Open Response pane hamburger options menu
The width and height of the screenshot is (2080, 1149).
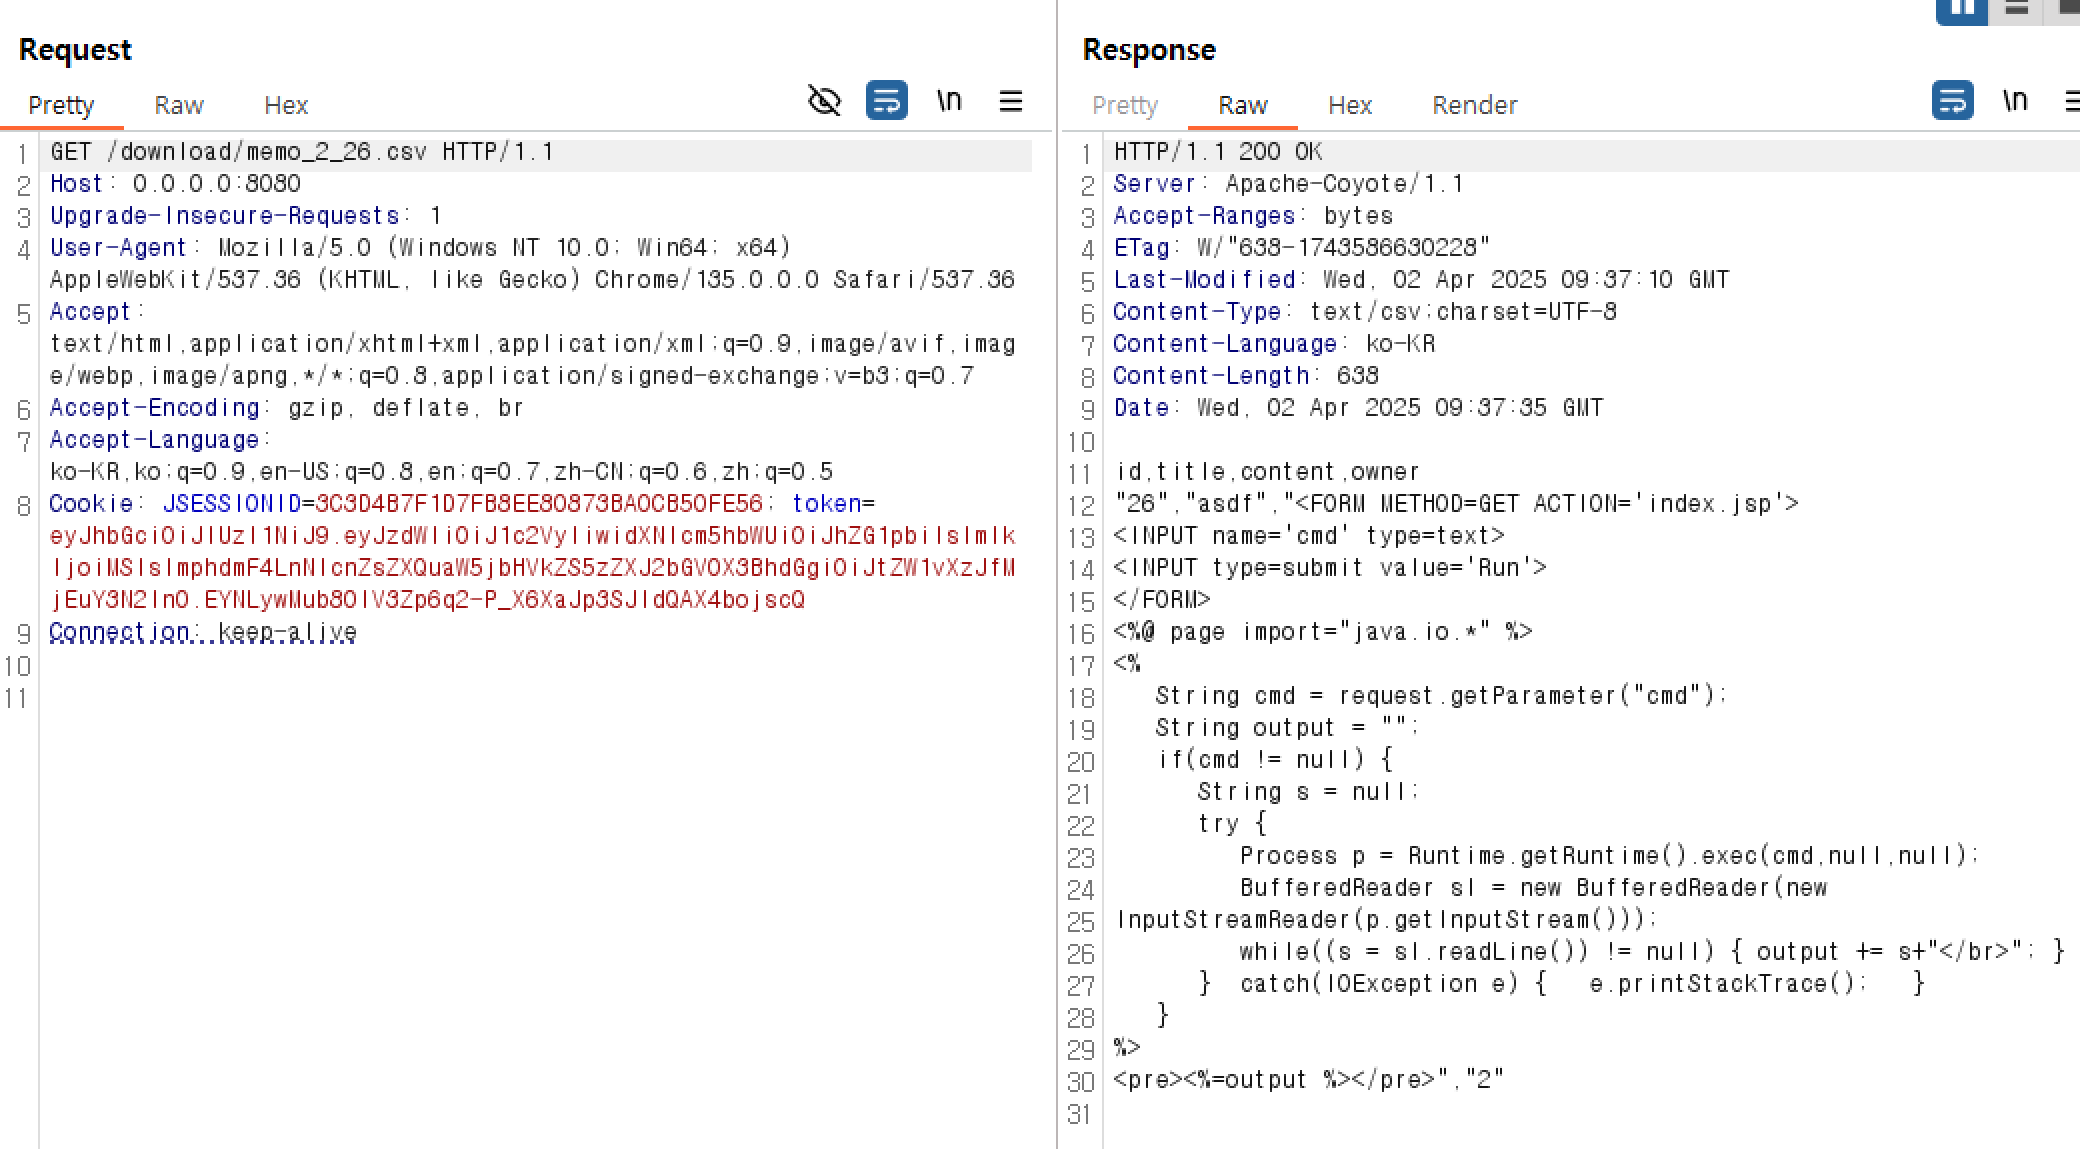point(2072,101)
